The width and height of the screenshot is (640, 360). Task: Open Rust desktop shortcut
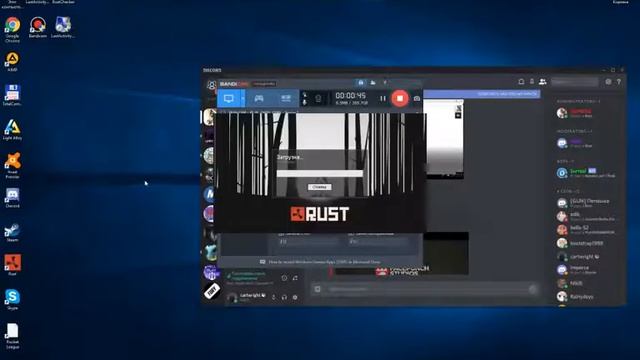click(x=12, y=265)
